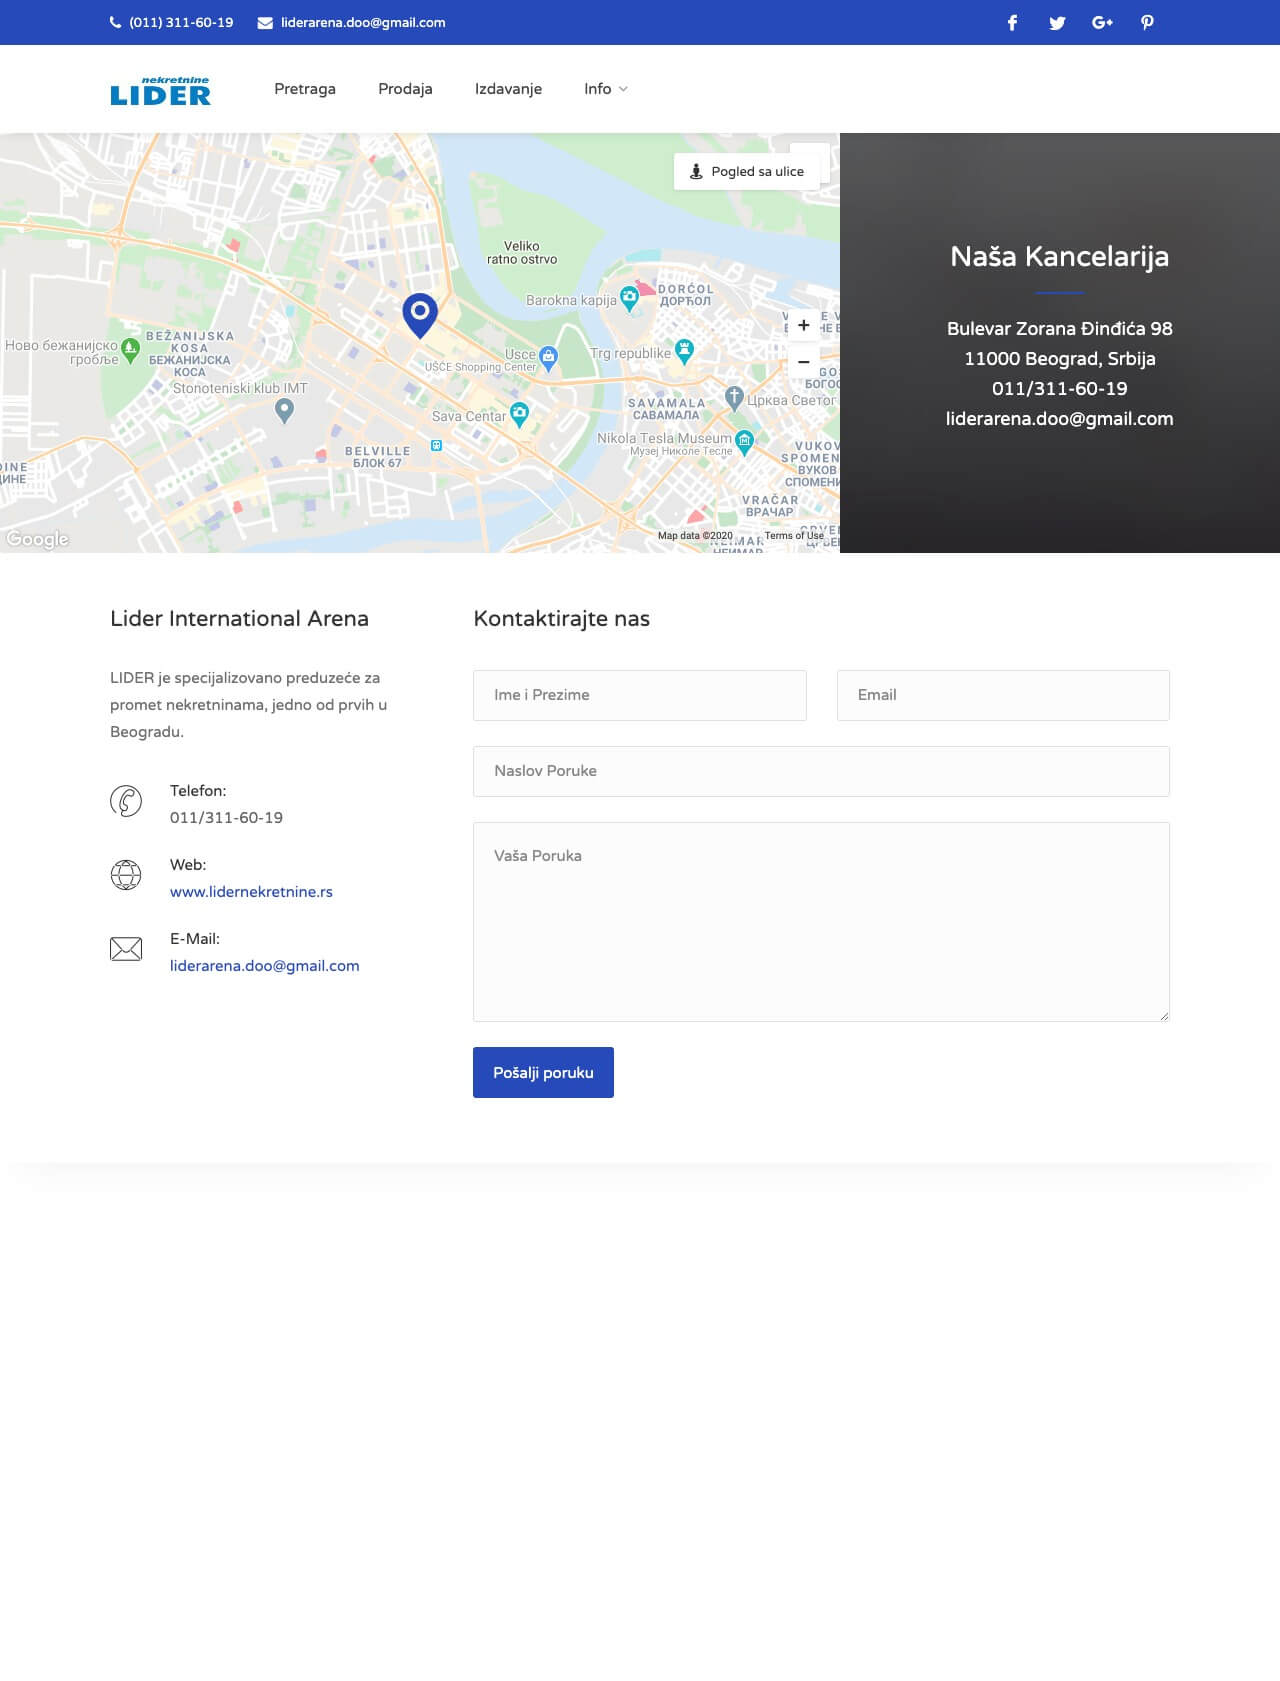This screenshot has width=1280, height=1681.
Task: Click the Terms of Use map link
Action: pos(794,536)
